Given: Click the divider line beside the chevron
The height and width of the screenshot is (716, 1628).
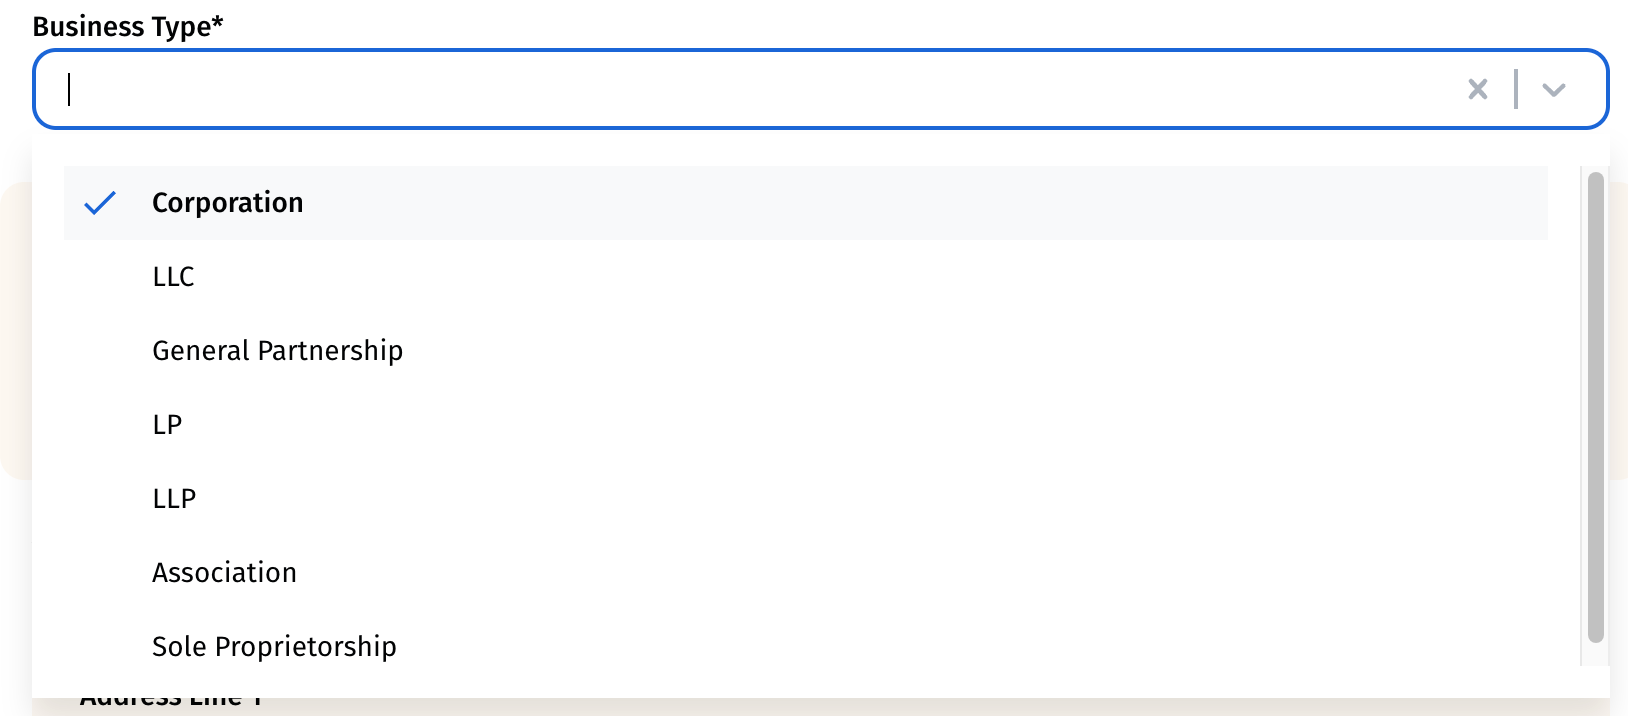Looking at the screenshot, I should click(1516, 90).
